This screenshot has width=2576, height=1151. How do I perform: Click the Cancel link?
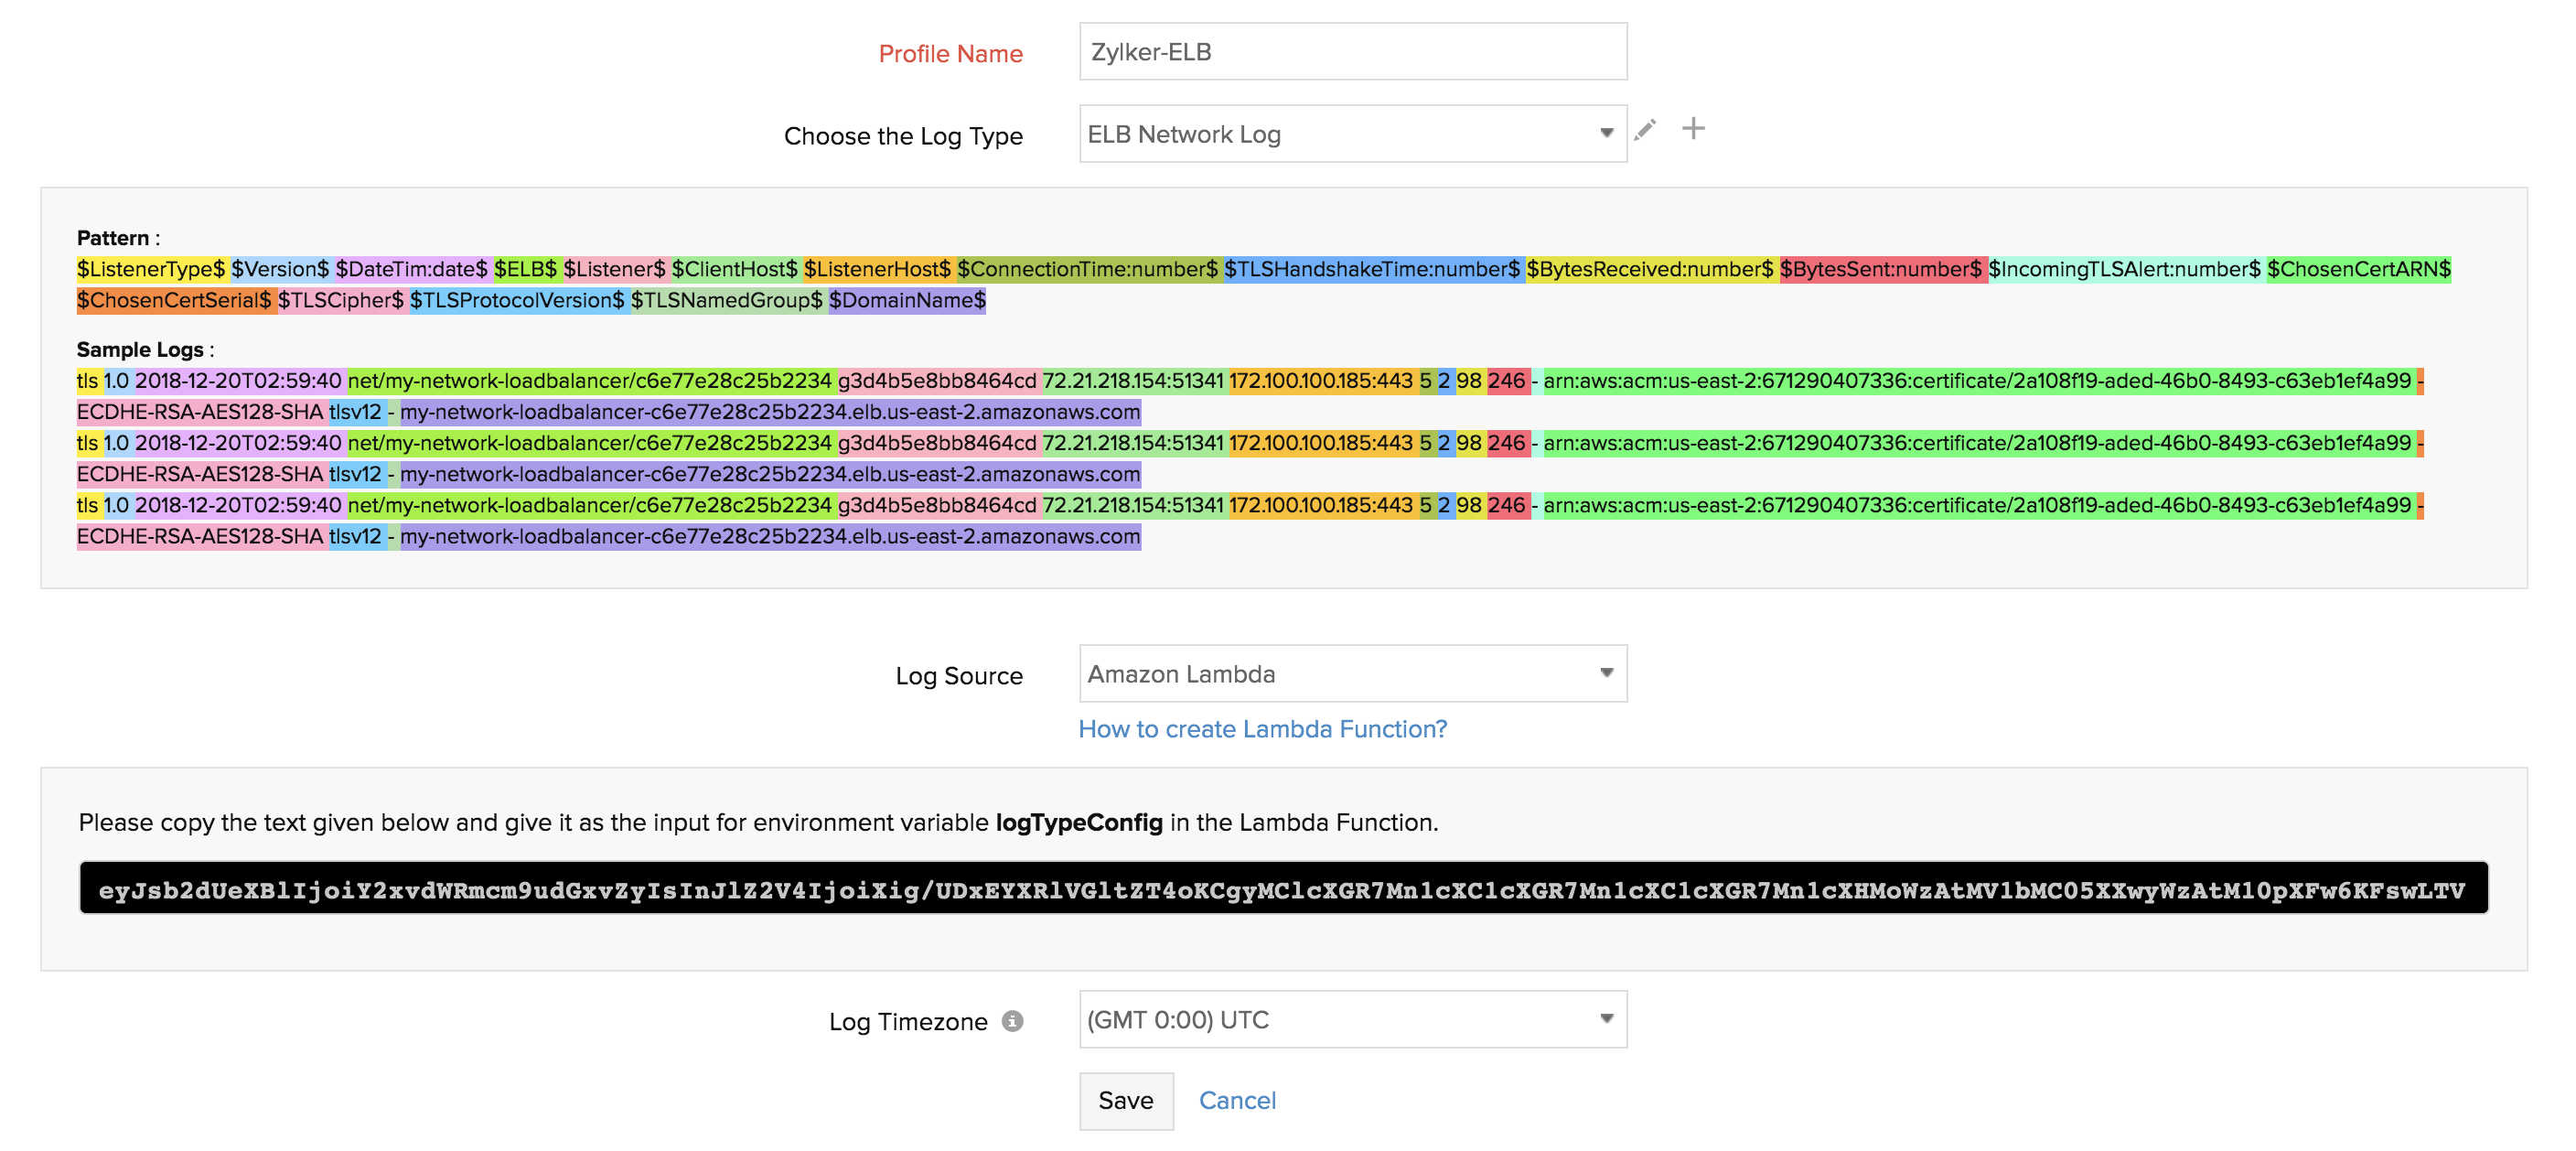pyautogui.click(x=1237, y=1101)
